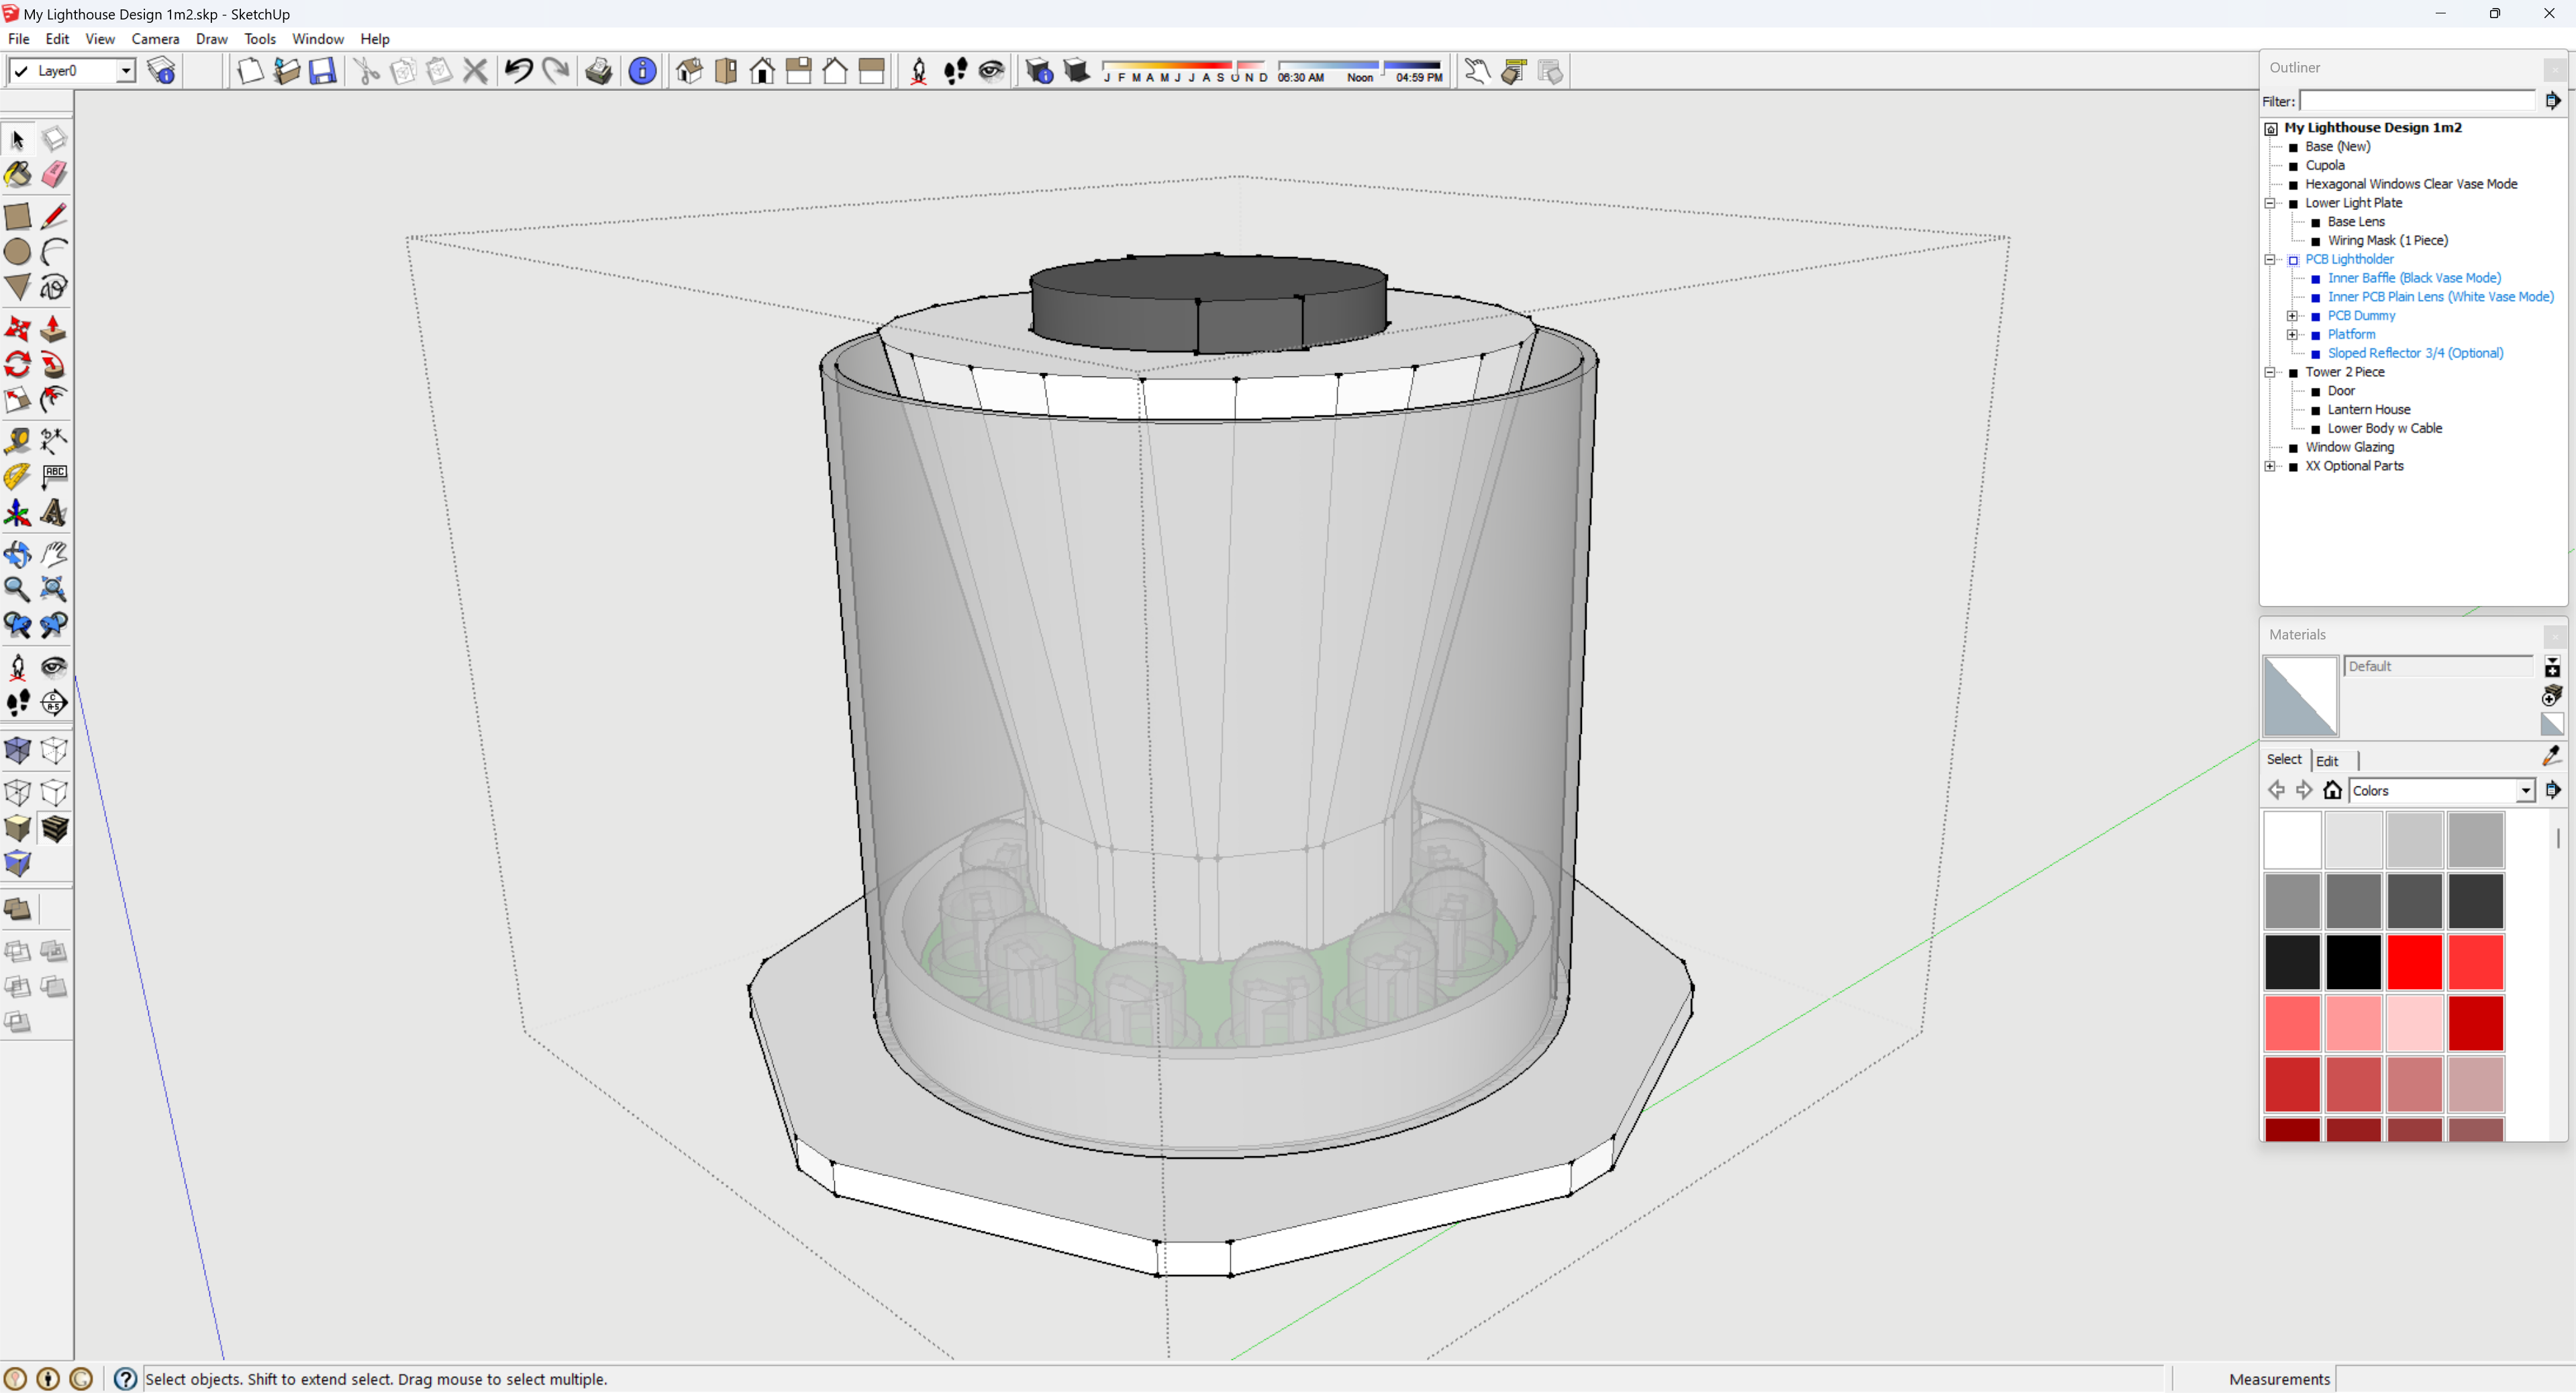2576x1393 pixels.
Task: Select the Section Plane tool
Action: pos(54,703)
